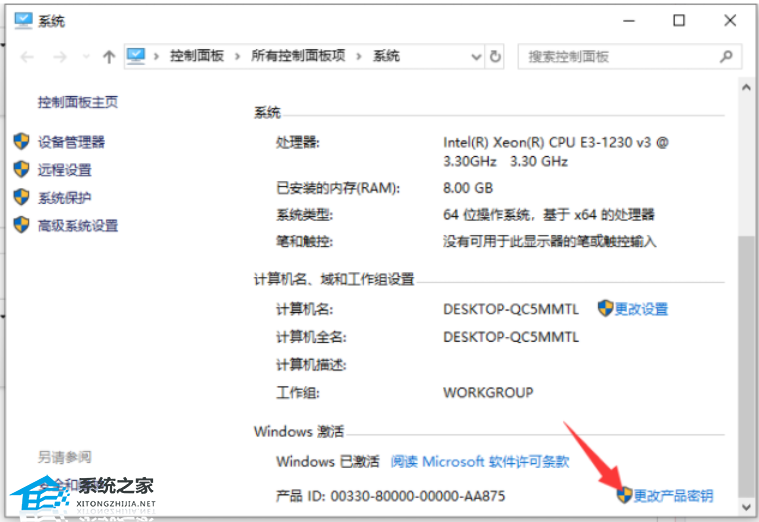Click in the 搜索控制面板 search box
The image size is (759, 522).
tap(615, 57)
